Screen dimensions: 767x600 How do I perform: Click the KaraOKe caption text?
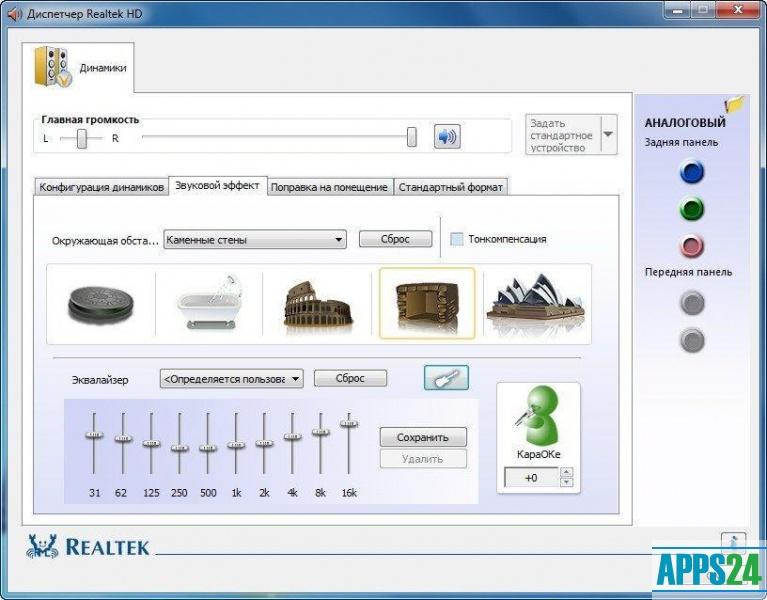[x=538, y=454]
